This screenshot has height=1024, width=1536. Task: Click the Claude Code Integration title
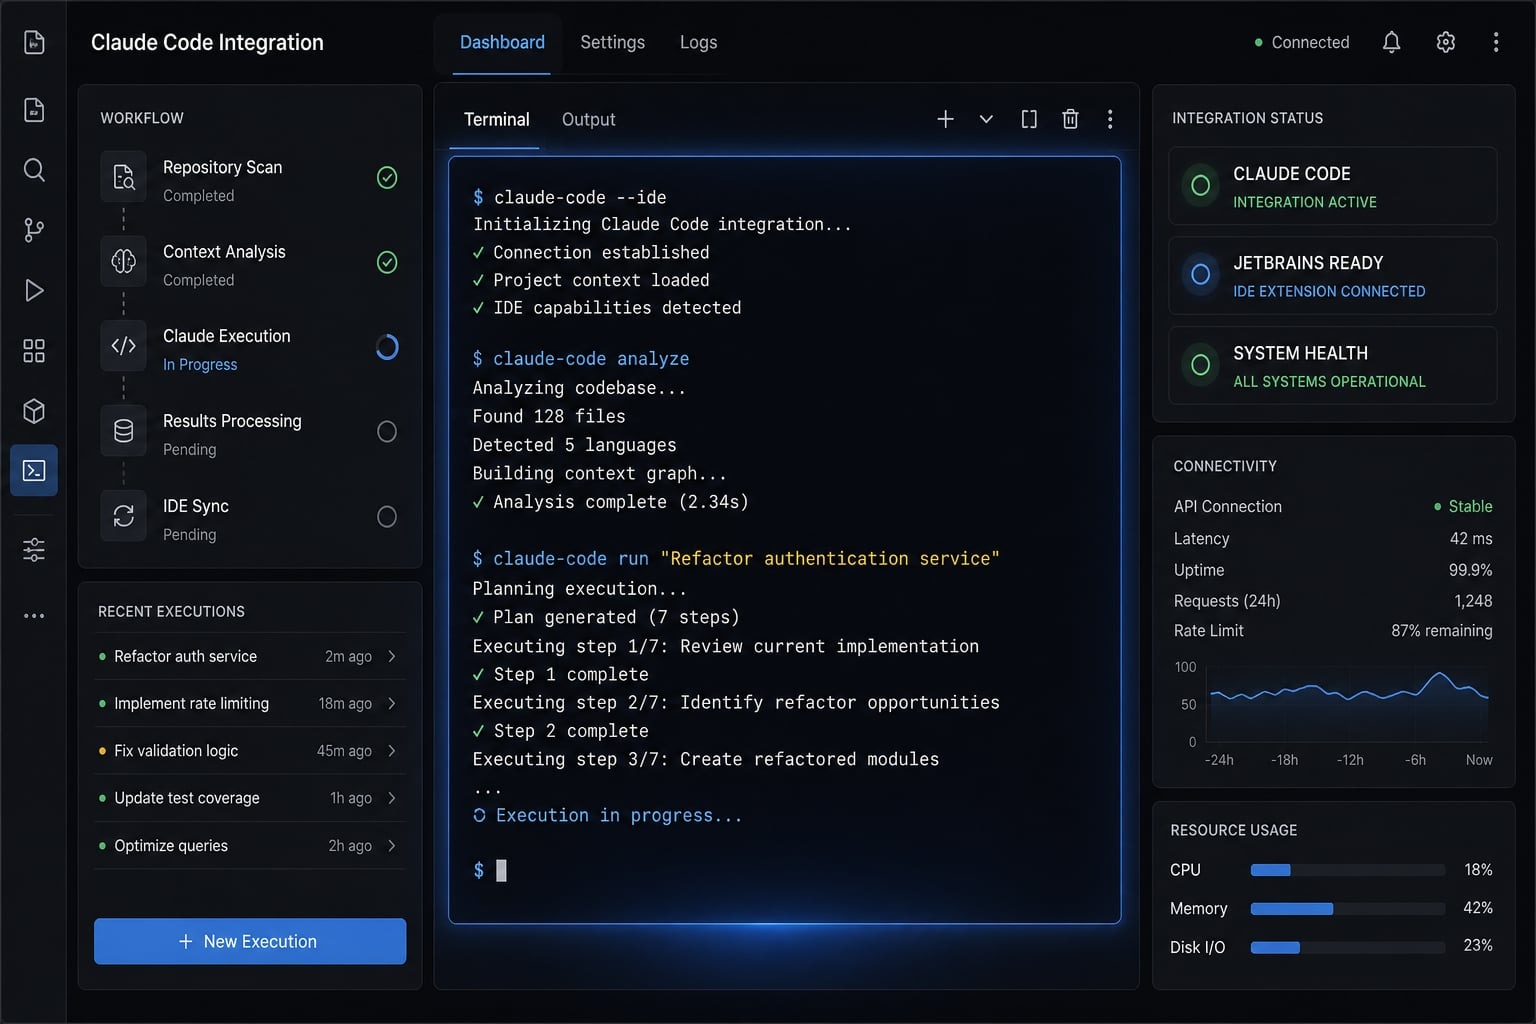click(x=207, y=42)
